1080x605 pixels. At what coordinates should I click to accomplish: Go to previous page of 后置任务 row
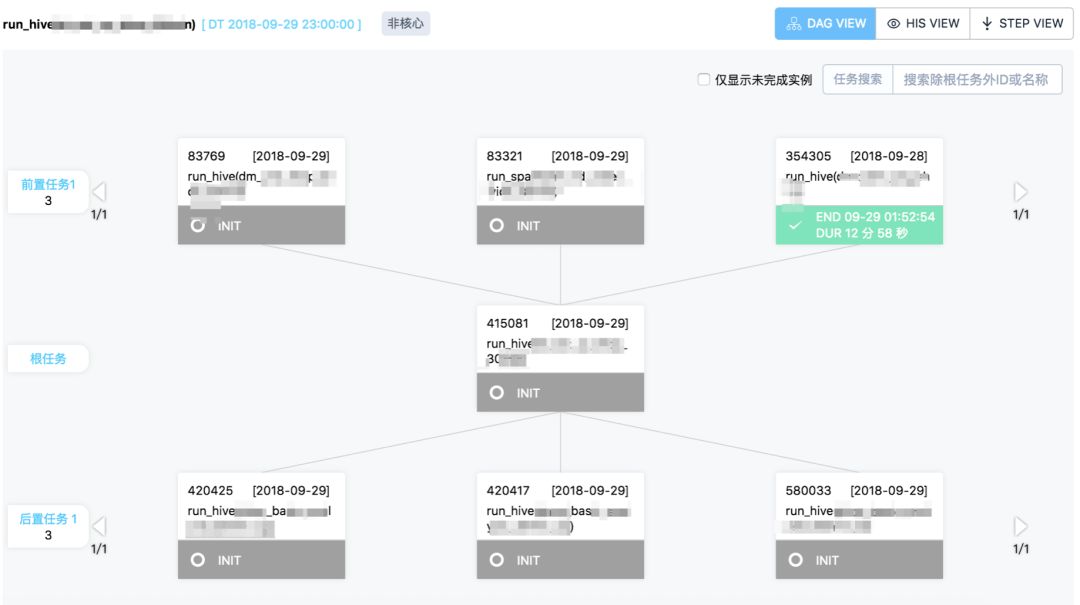99,526
